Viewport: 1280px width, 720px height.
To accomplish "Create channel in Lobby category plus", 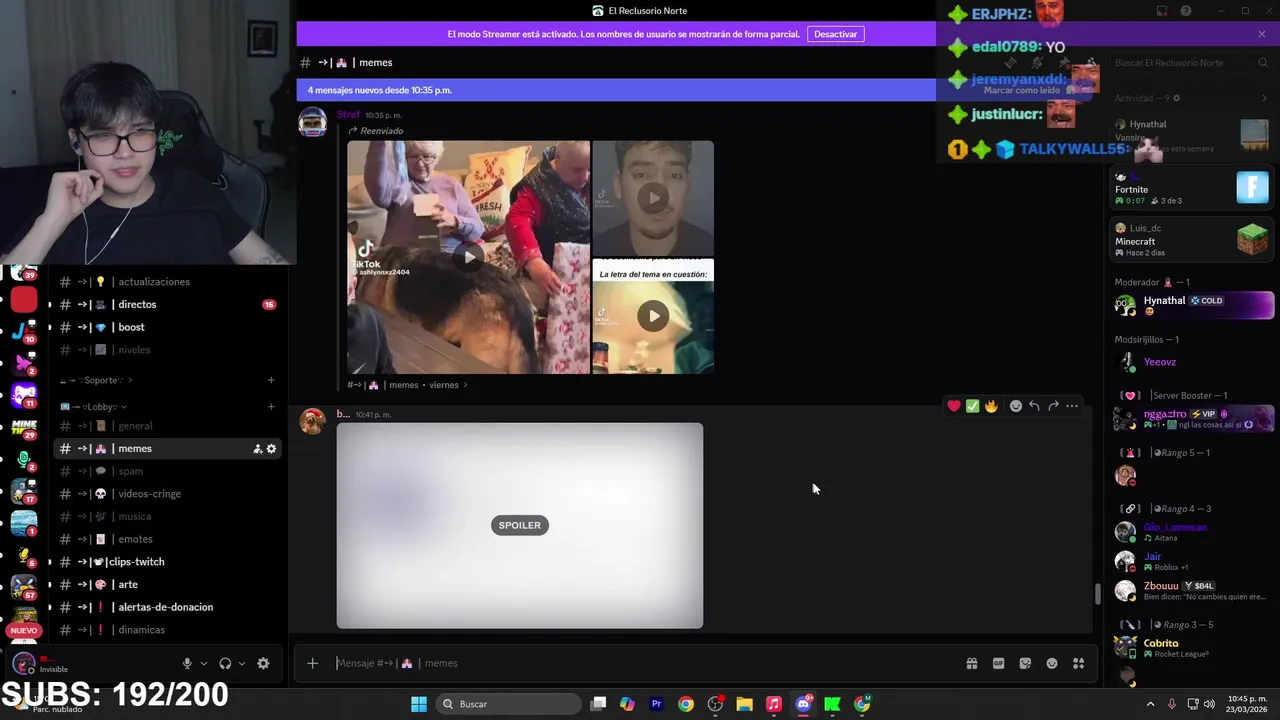I will click(x=271, y=407).
